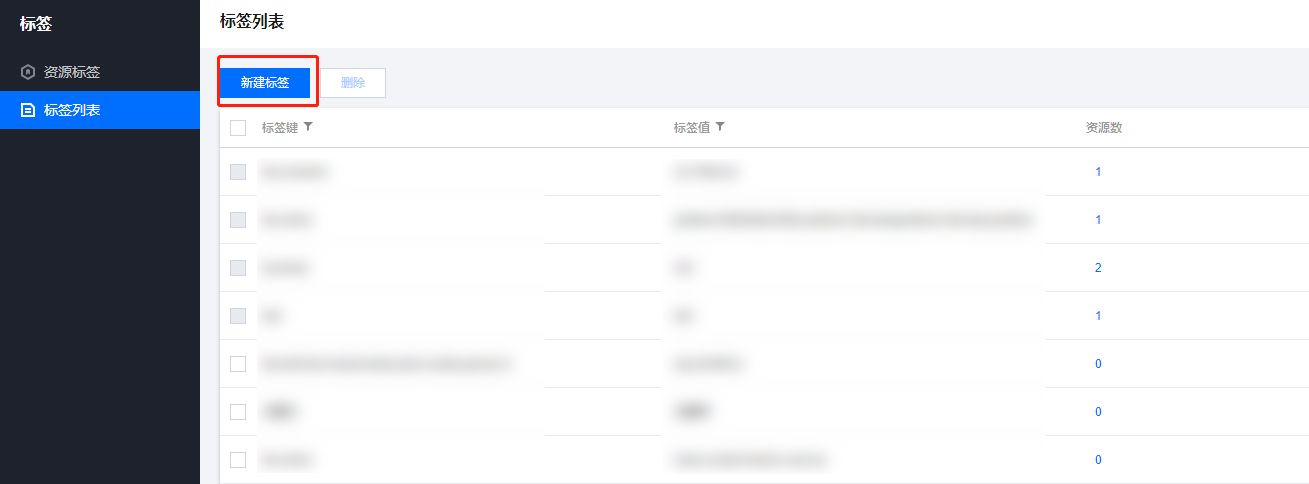Tick the select-all header checkbox
Screen dimensions: 1309x484
(x=238, y=128)
